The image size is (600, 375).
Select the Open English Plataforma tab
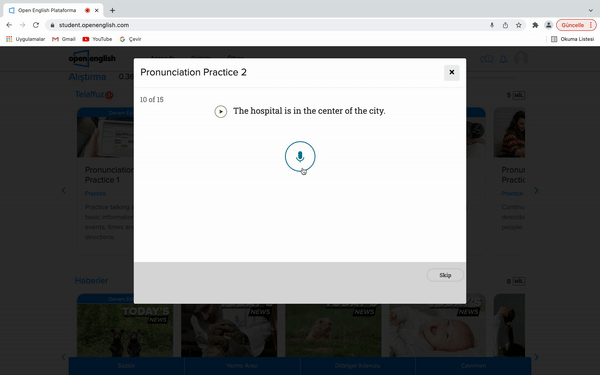[52, 10]
